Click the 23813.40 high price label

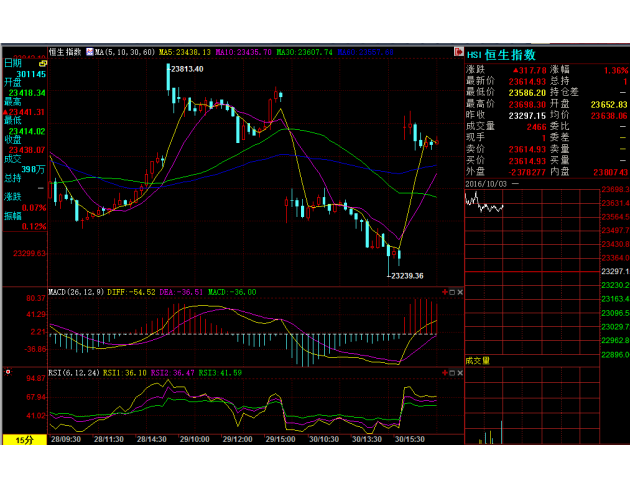tap(187, 69)
